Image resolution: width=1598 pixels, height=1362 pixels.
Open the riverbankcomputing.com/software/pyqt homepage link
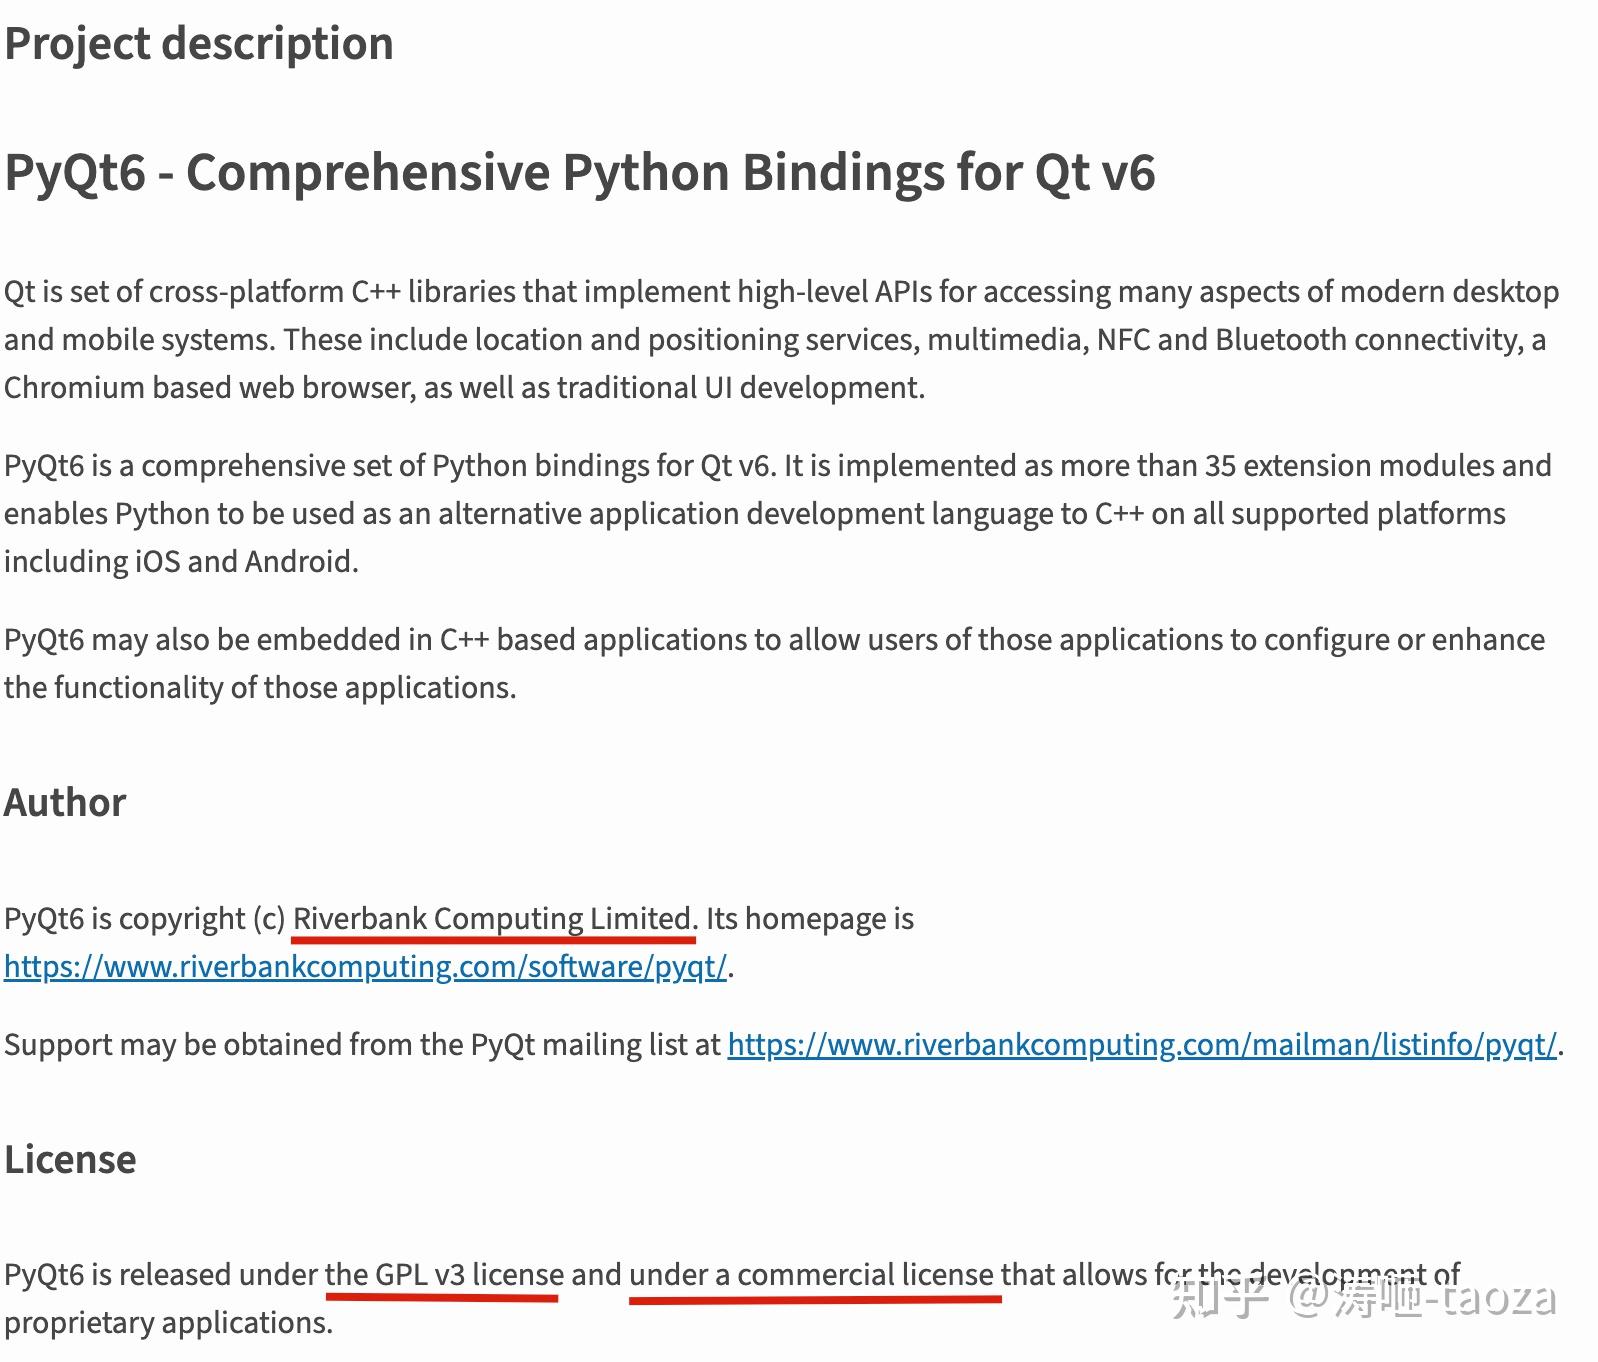(366, 966)
